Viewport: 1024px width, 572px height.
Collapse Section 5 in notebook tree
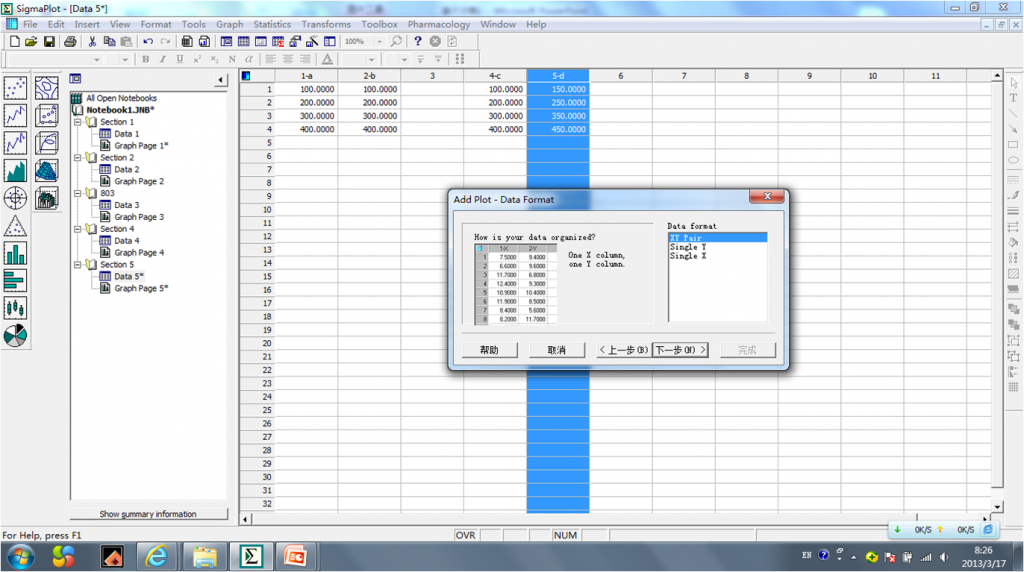pos(78,264)
